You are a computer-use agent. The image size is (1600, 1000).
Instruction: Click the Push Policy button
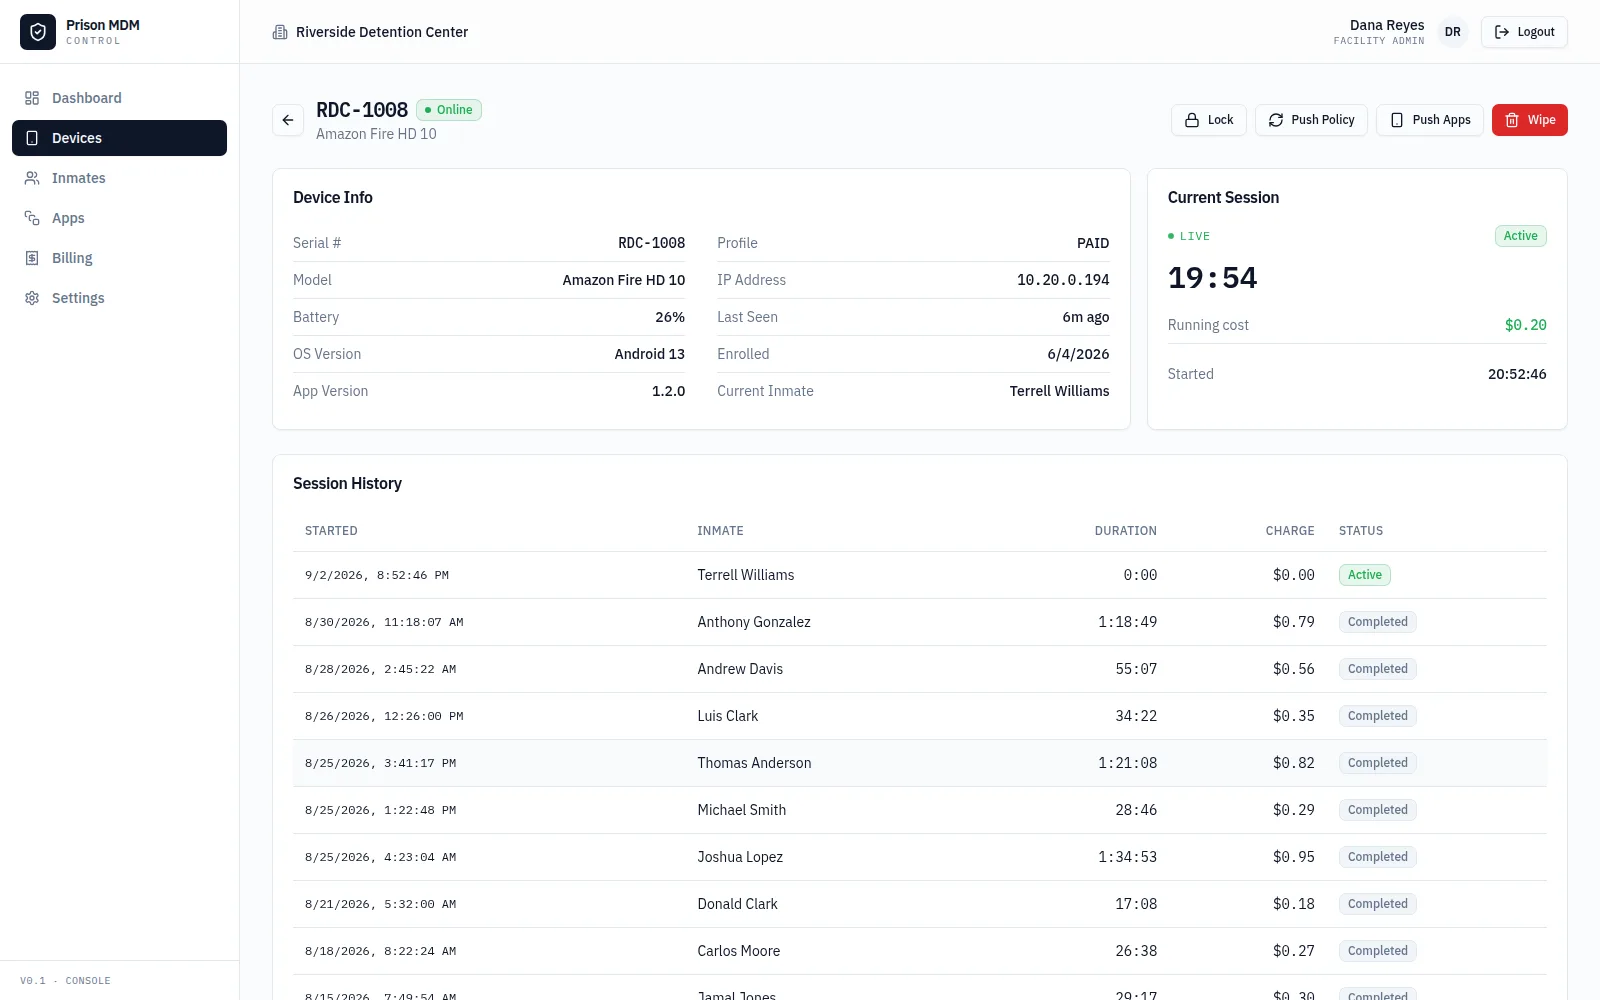pyautogui.click(x=1311, y=120)
